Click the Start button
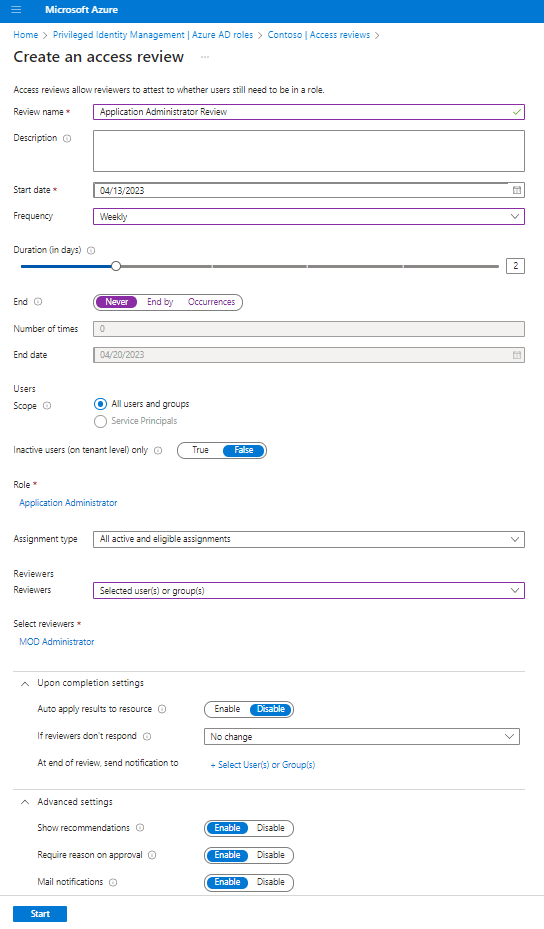 (x=40, y=914)
